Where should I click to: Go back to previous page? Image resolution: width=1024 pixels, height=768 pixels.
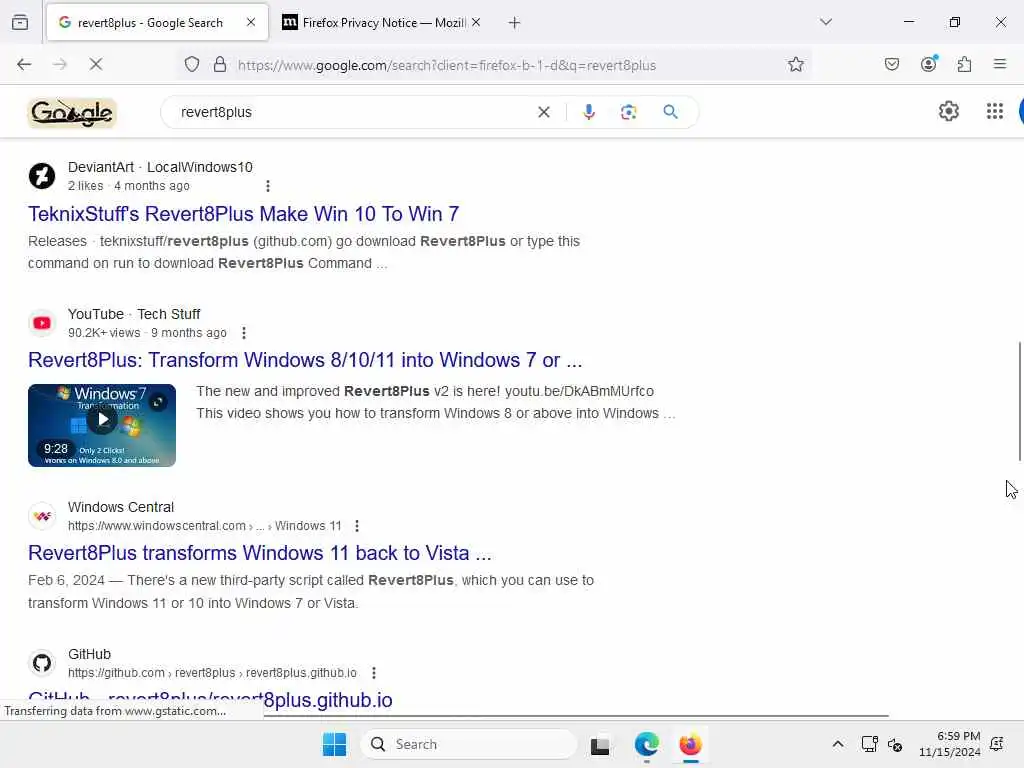24,64
